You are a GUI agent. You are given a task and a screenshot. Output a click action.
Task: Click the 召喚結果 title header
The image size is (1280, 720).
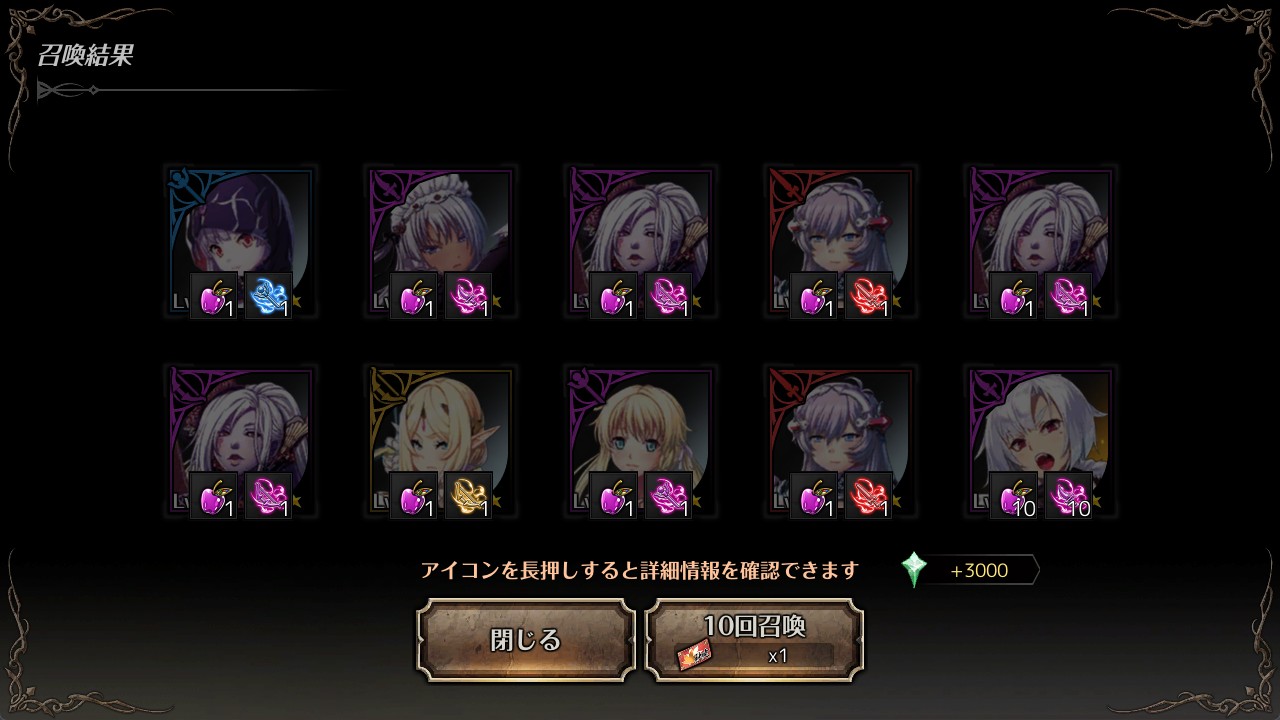coord(85,55)
